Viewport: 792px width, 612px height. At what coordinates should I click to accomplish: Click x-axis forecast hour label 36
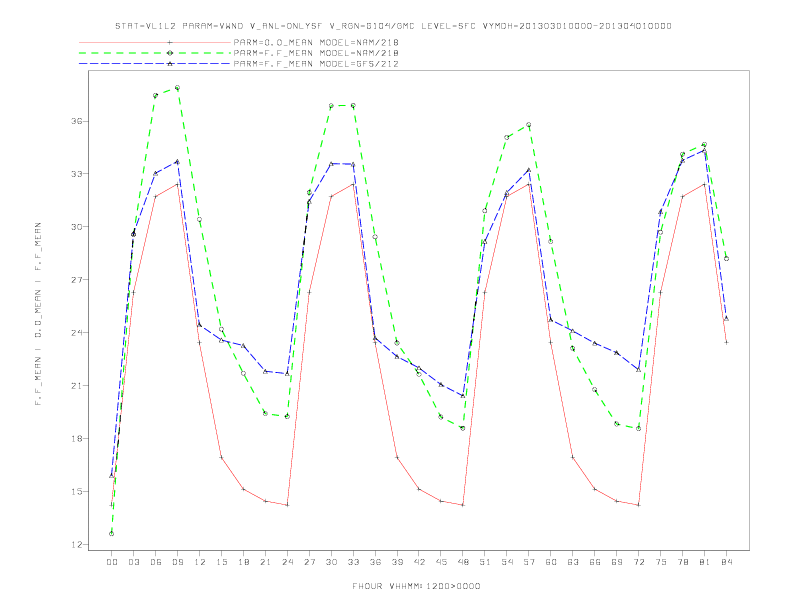[x=375, y=562]
